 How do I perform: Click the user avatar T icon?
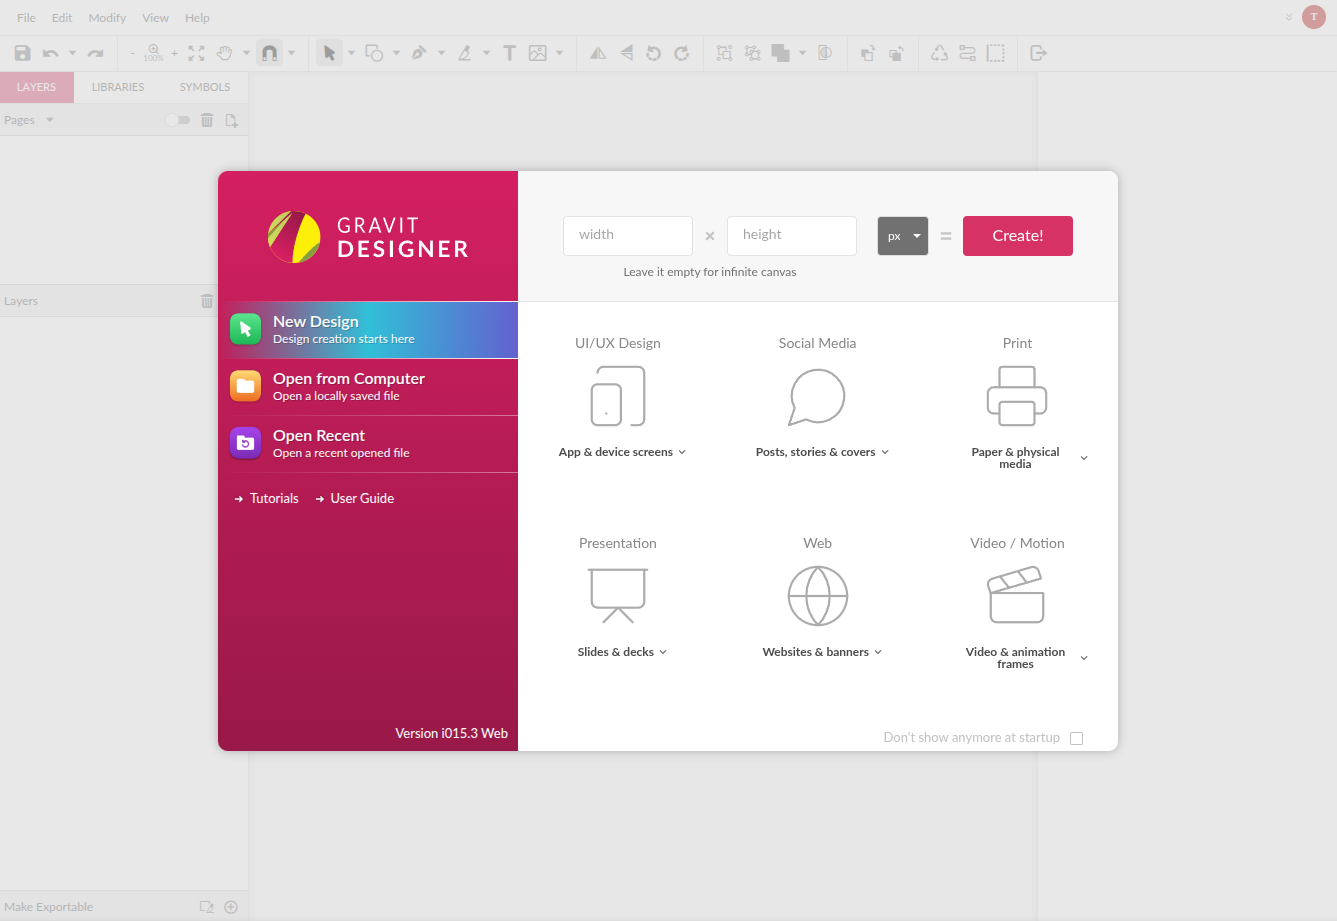pyautogui.click(x=1314, y=17)
